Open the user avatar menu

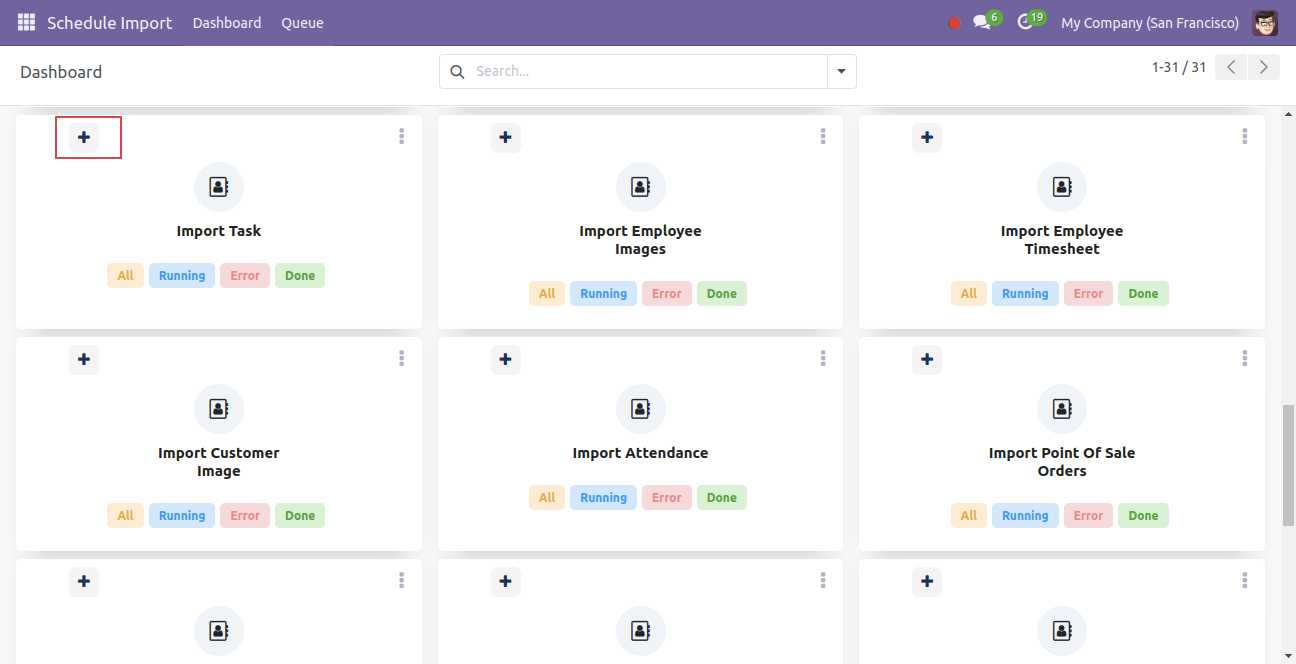pyautogui.click(x=1265, y=22)
